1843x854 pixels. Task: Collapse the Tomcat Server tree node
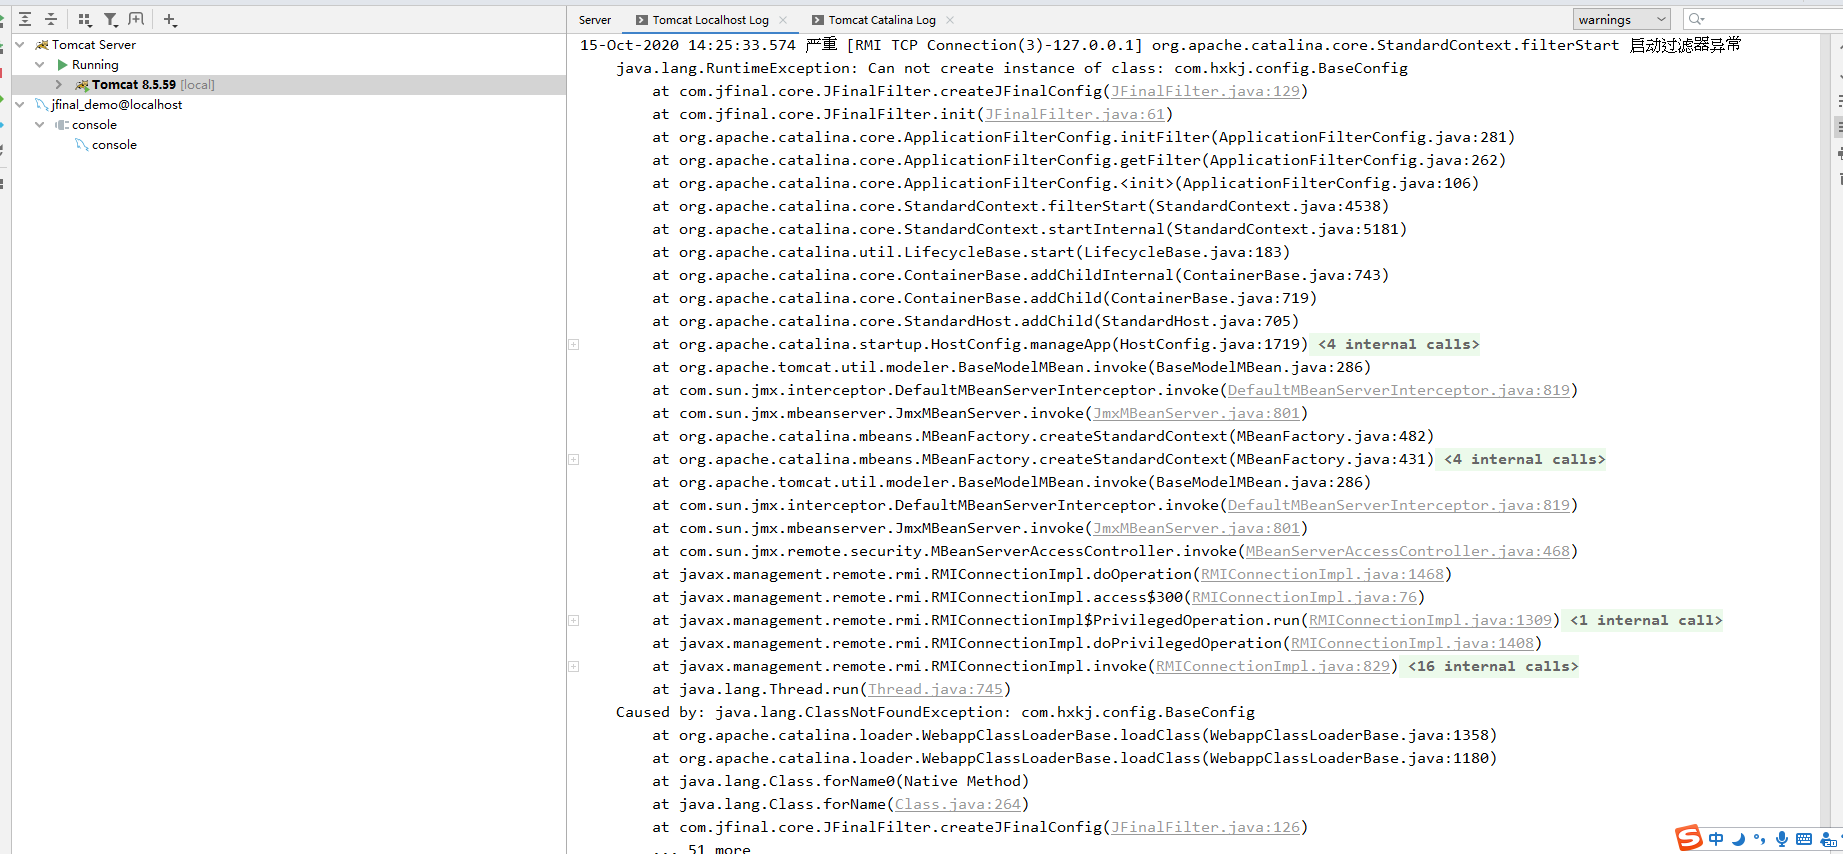20,45
